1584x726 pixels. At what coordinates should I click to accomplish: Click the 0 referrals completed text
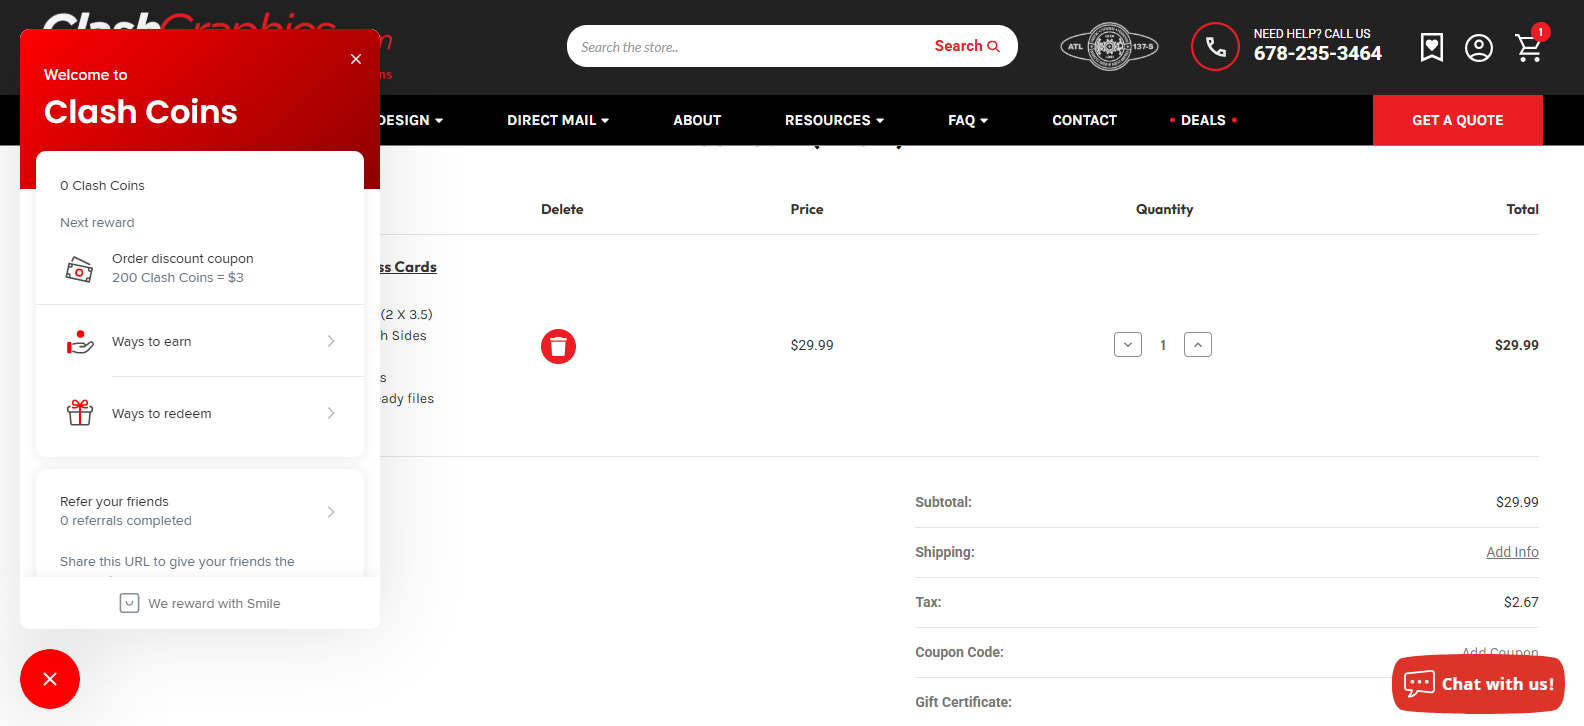tap(125, 520)
